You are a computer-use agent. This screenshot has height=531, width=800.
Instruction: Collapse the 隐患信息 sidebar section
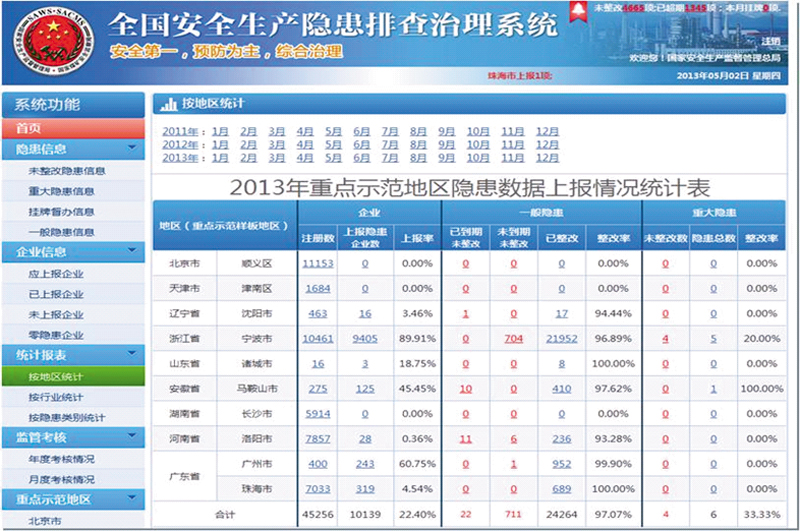point(132,149)
